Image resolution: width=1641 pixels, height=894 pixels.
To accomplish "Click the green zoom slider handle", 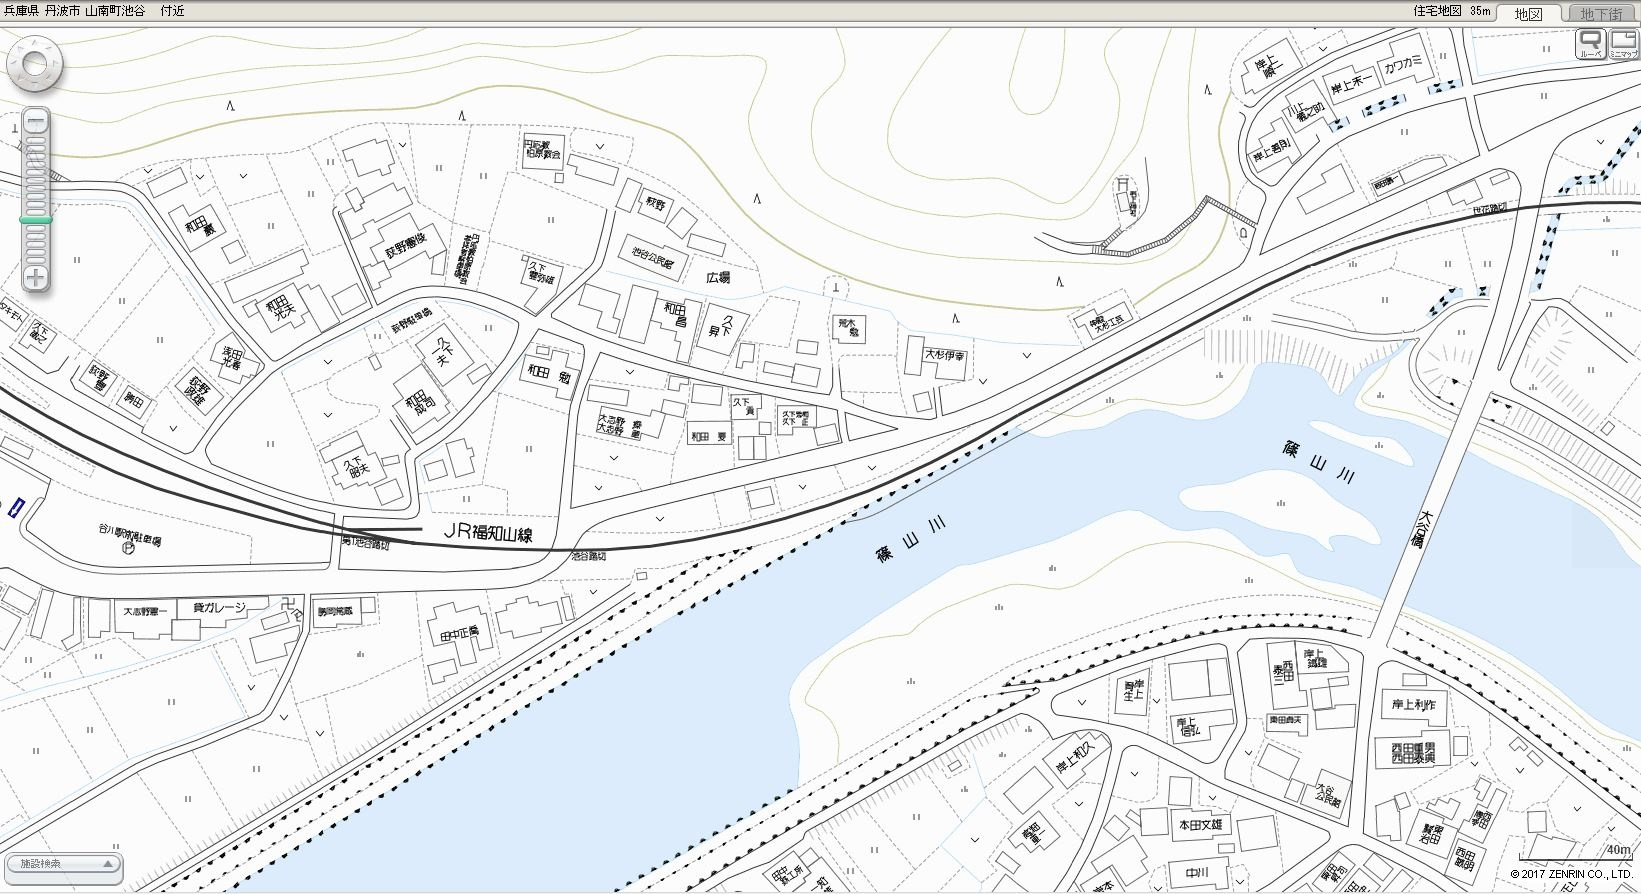I will click(35, 219).
